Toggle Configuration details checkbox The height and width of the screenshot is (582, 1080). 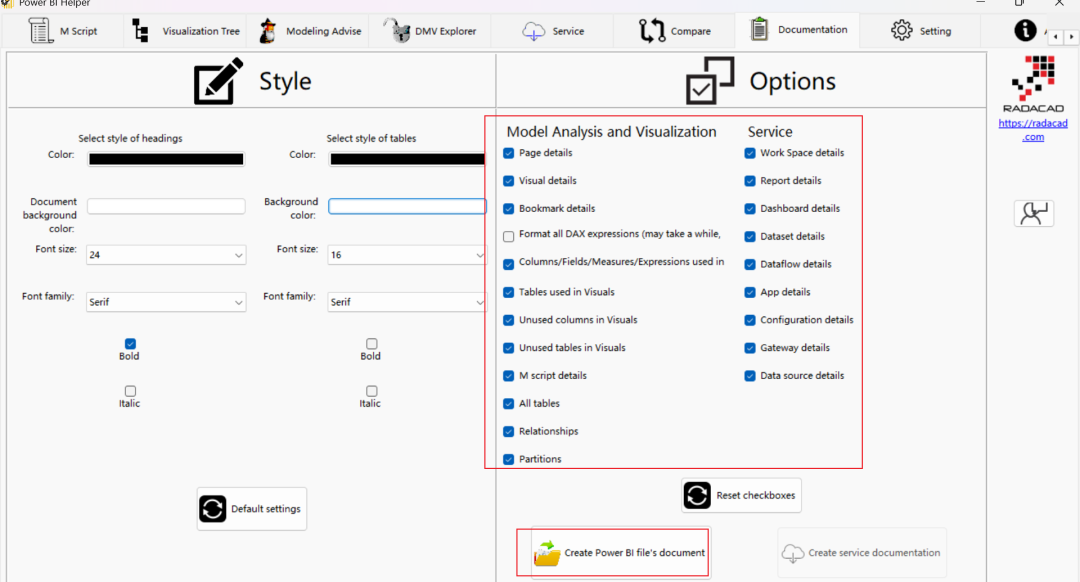[x=750, y=320]
